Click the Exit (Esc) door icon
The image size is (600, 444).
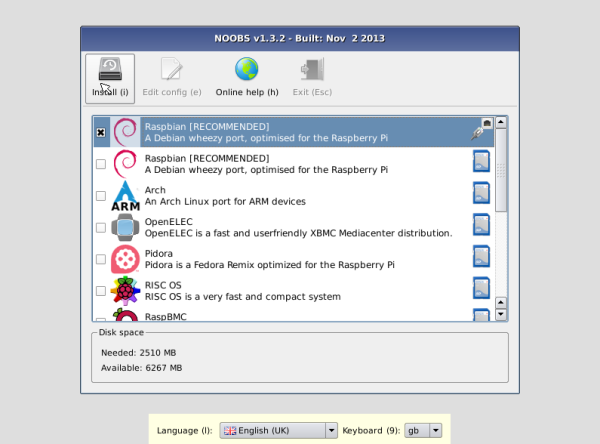point(313,69)
